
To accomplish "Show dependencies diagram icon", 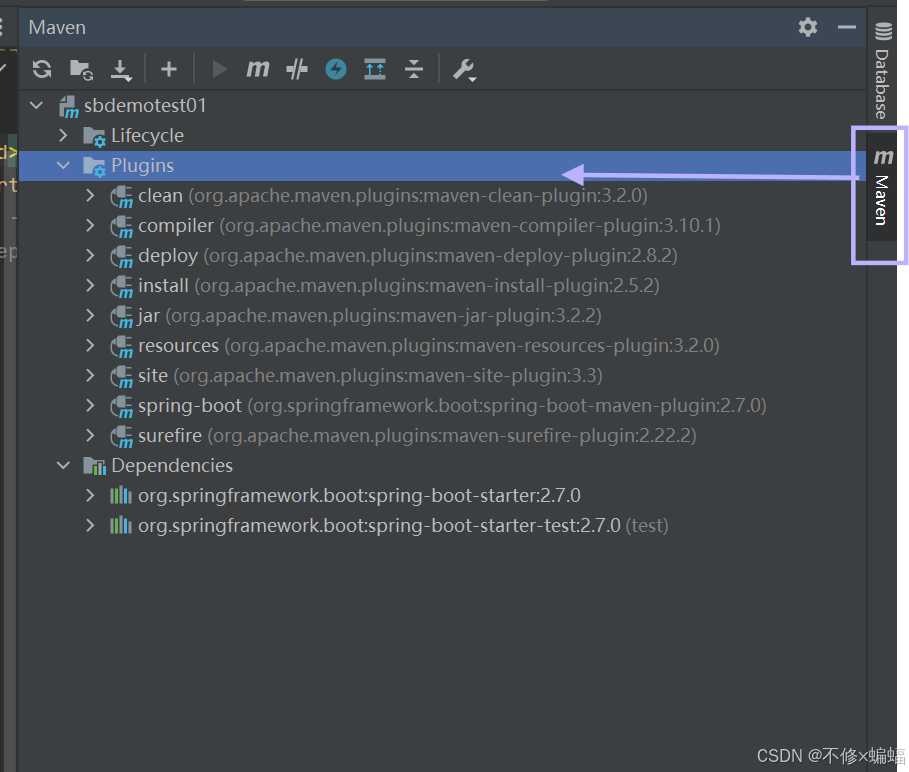I will click(374, 69).
